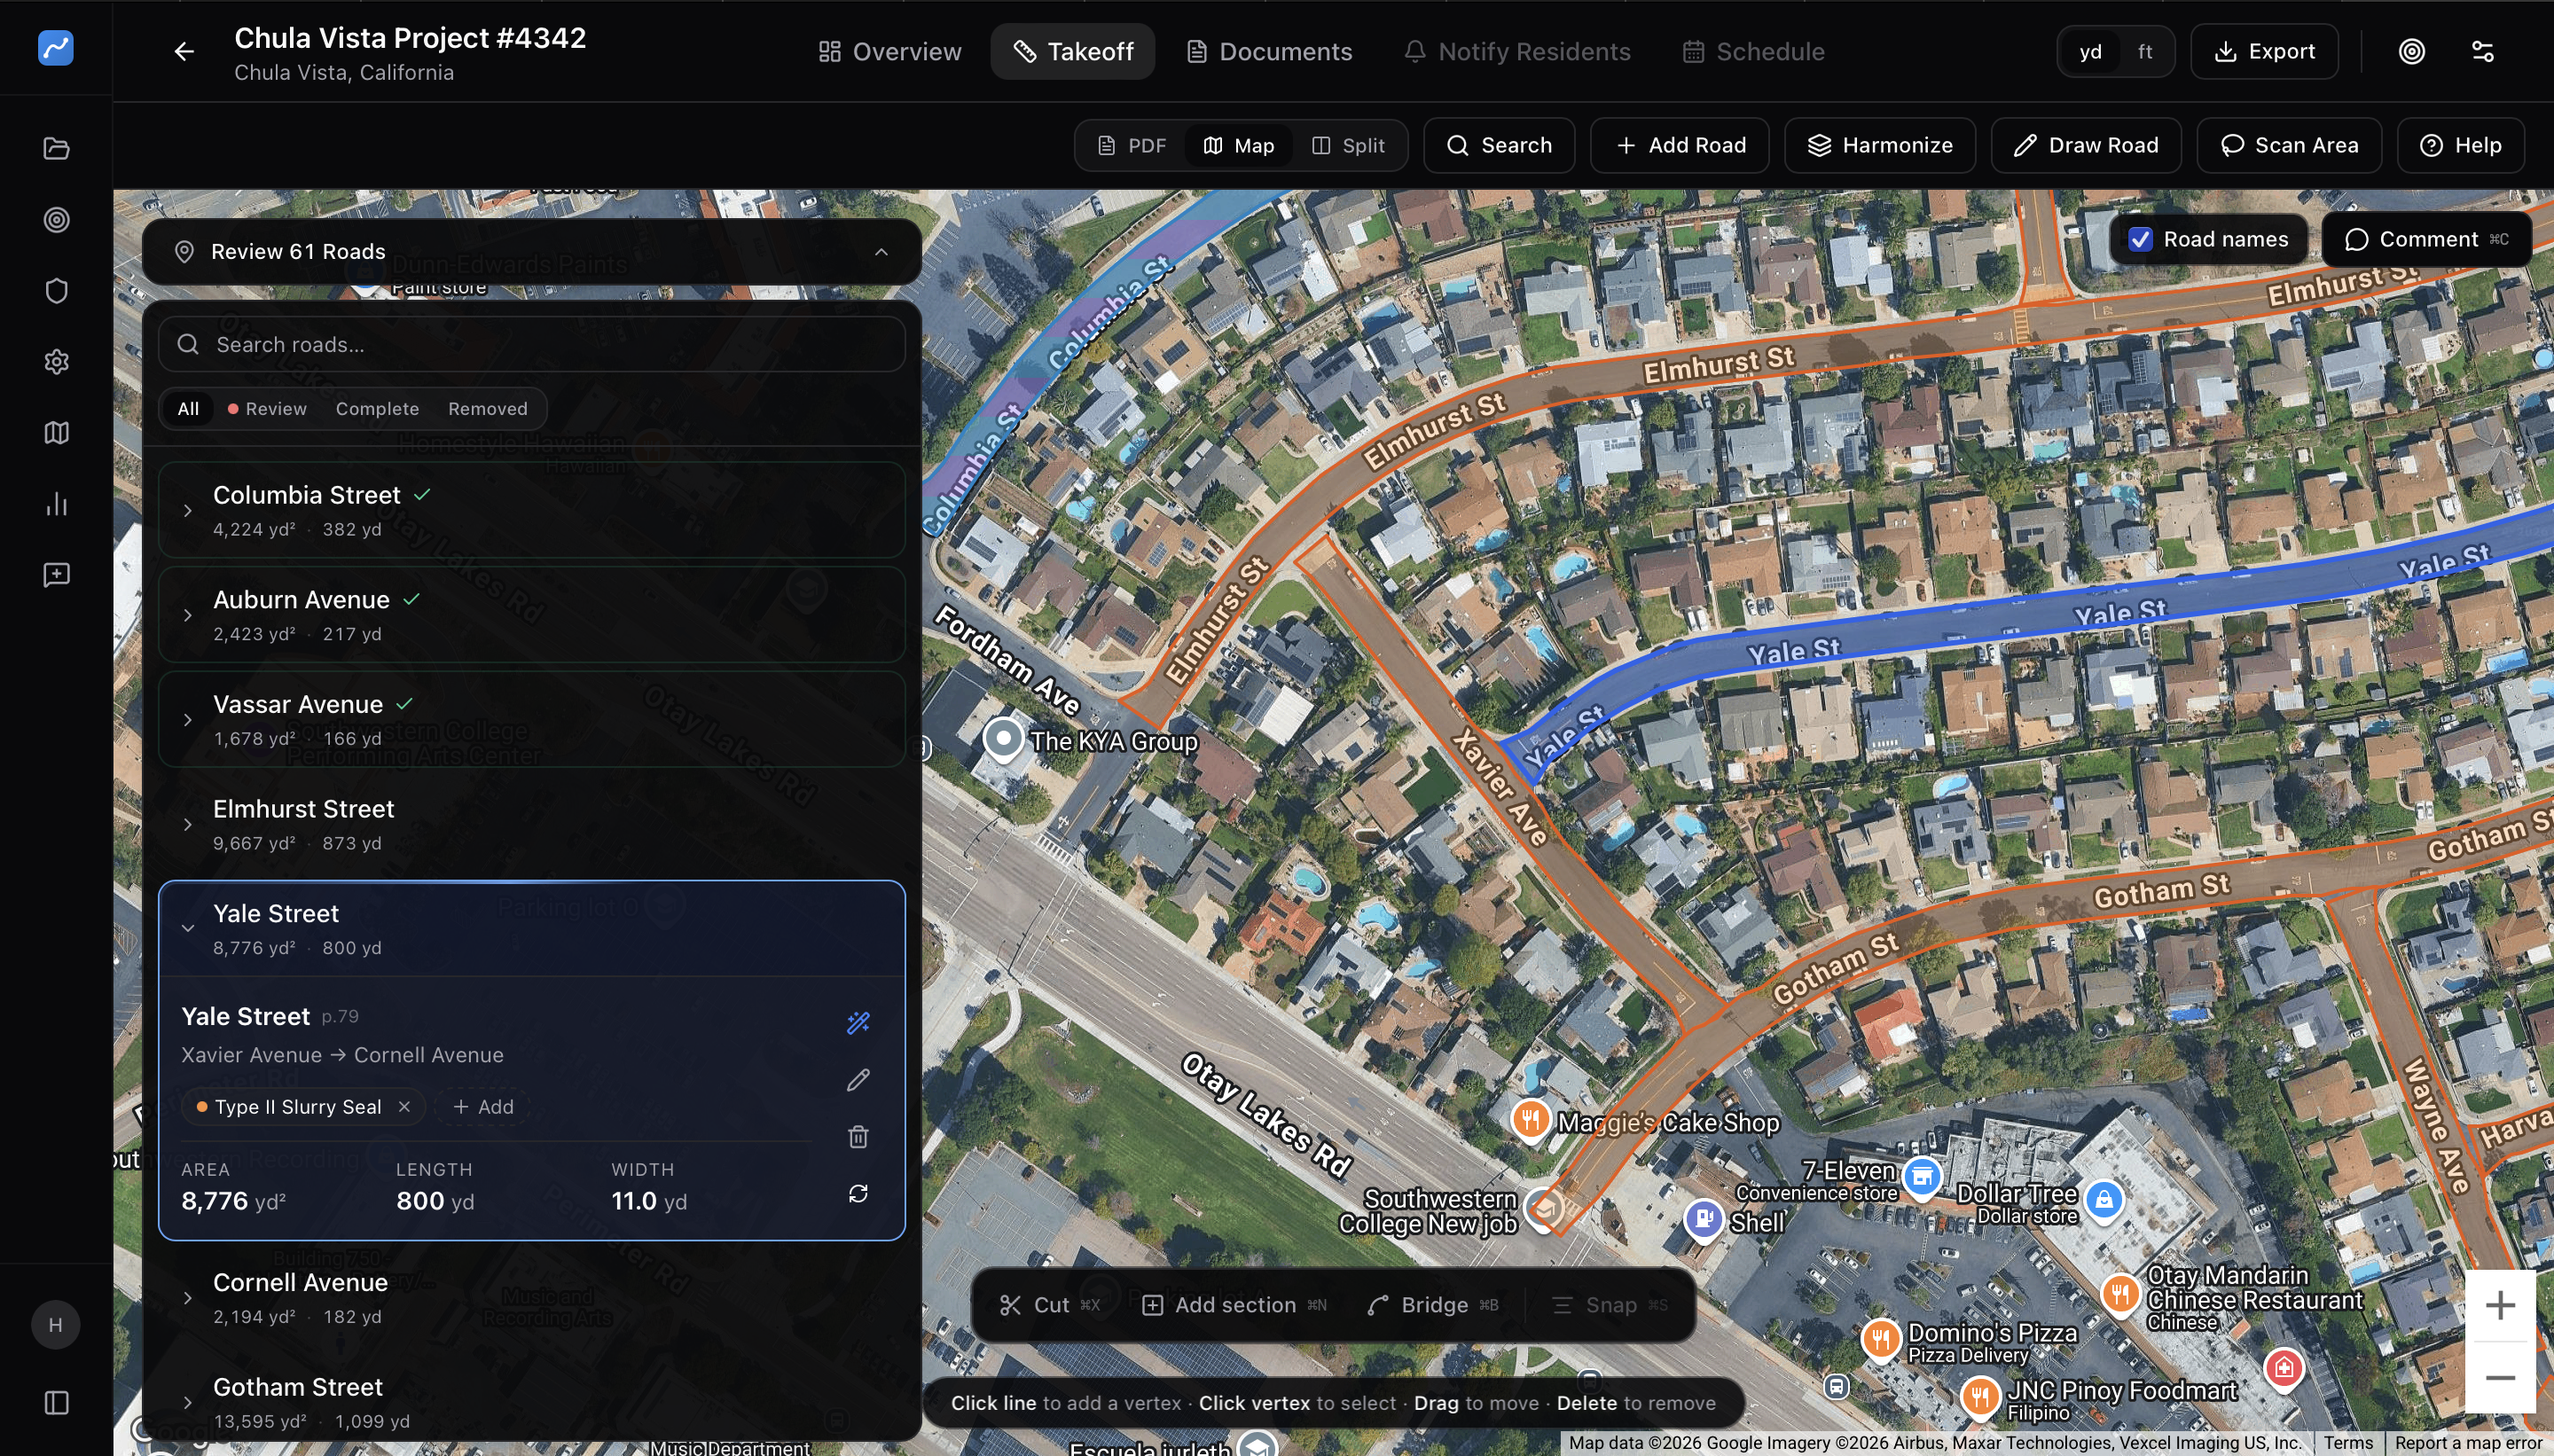Open the Overview tab
Screen dimensions: 2554x1456
[889, 51]
